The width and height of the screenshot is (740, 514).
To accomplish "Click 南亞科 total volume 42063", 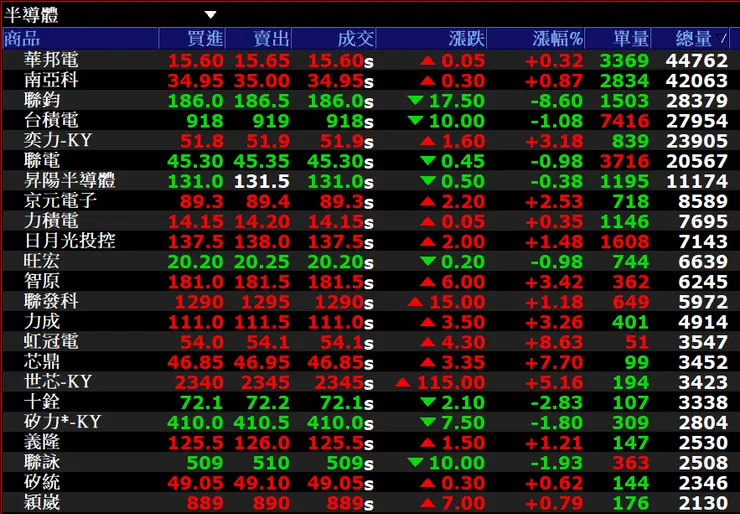I will (697, 81).
